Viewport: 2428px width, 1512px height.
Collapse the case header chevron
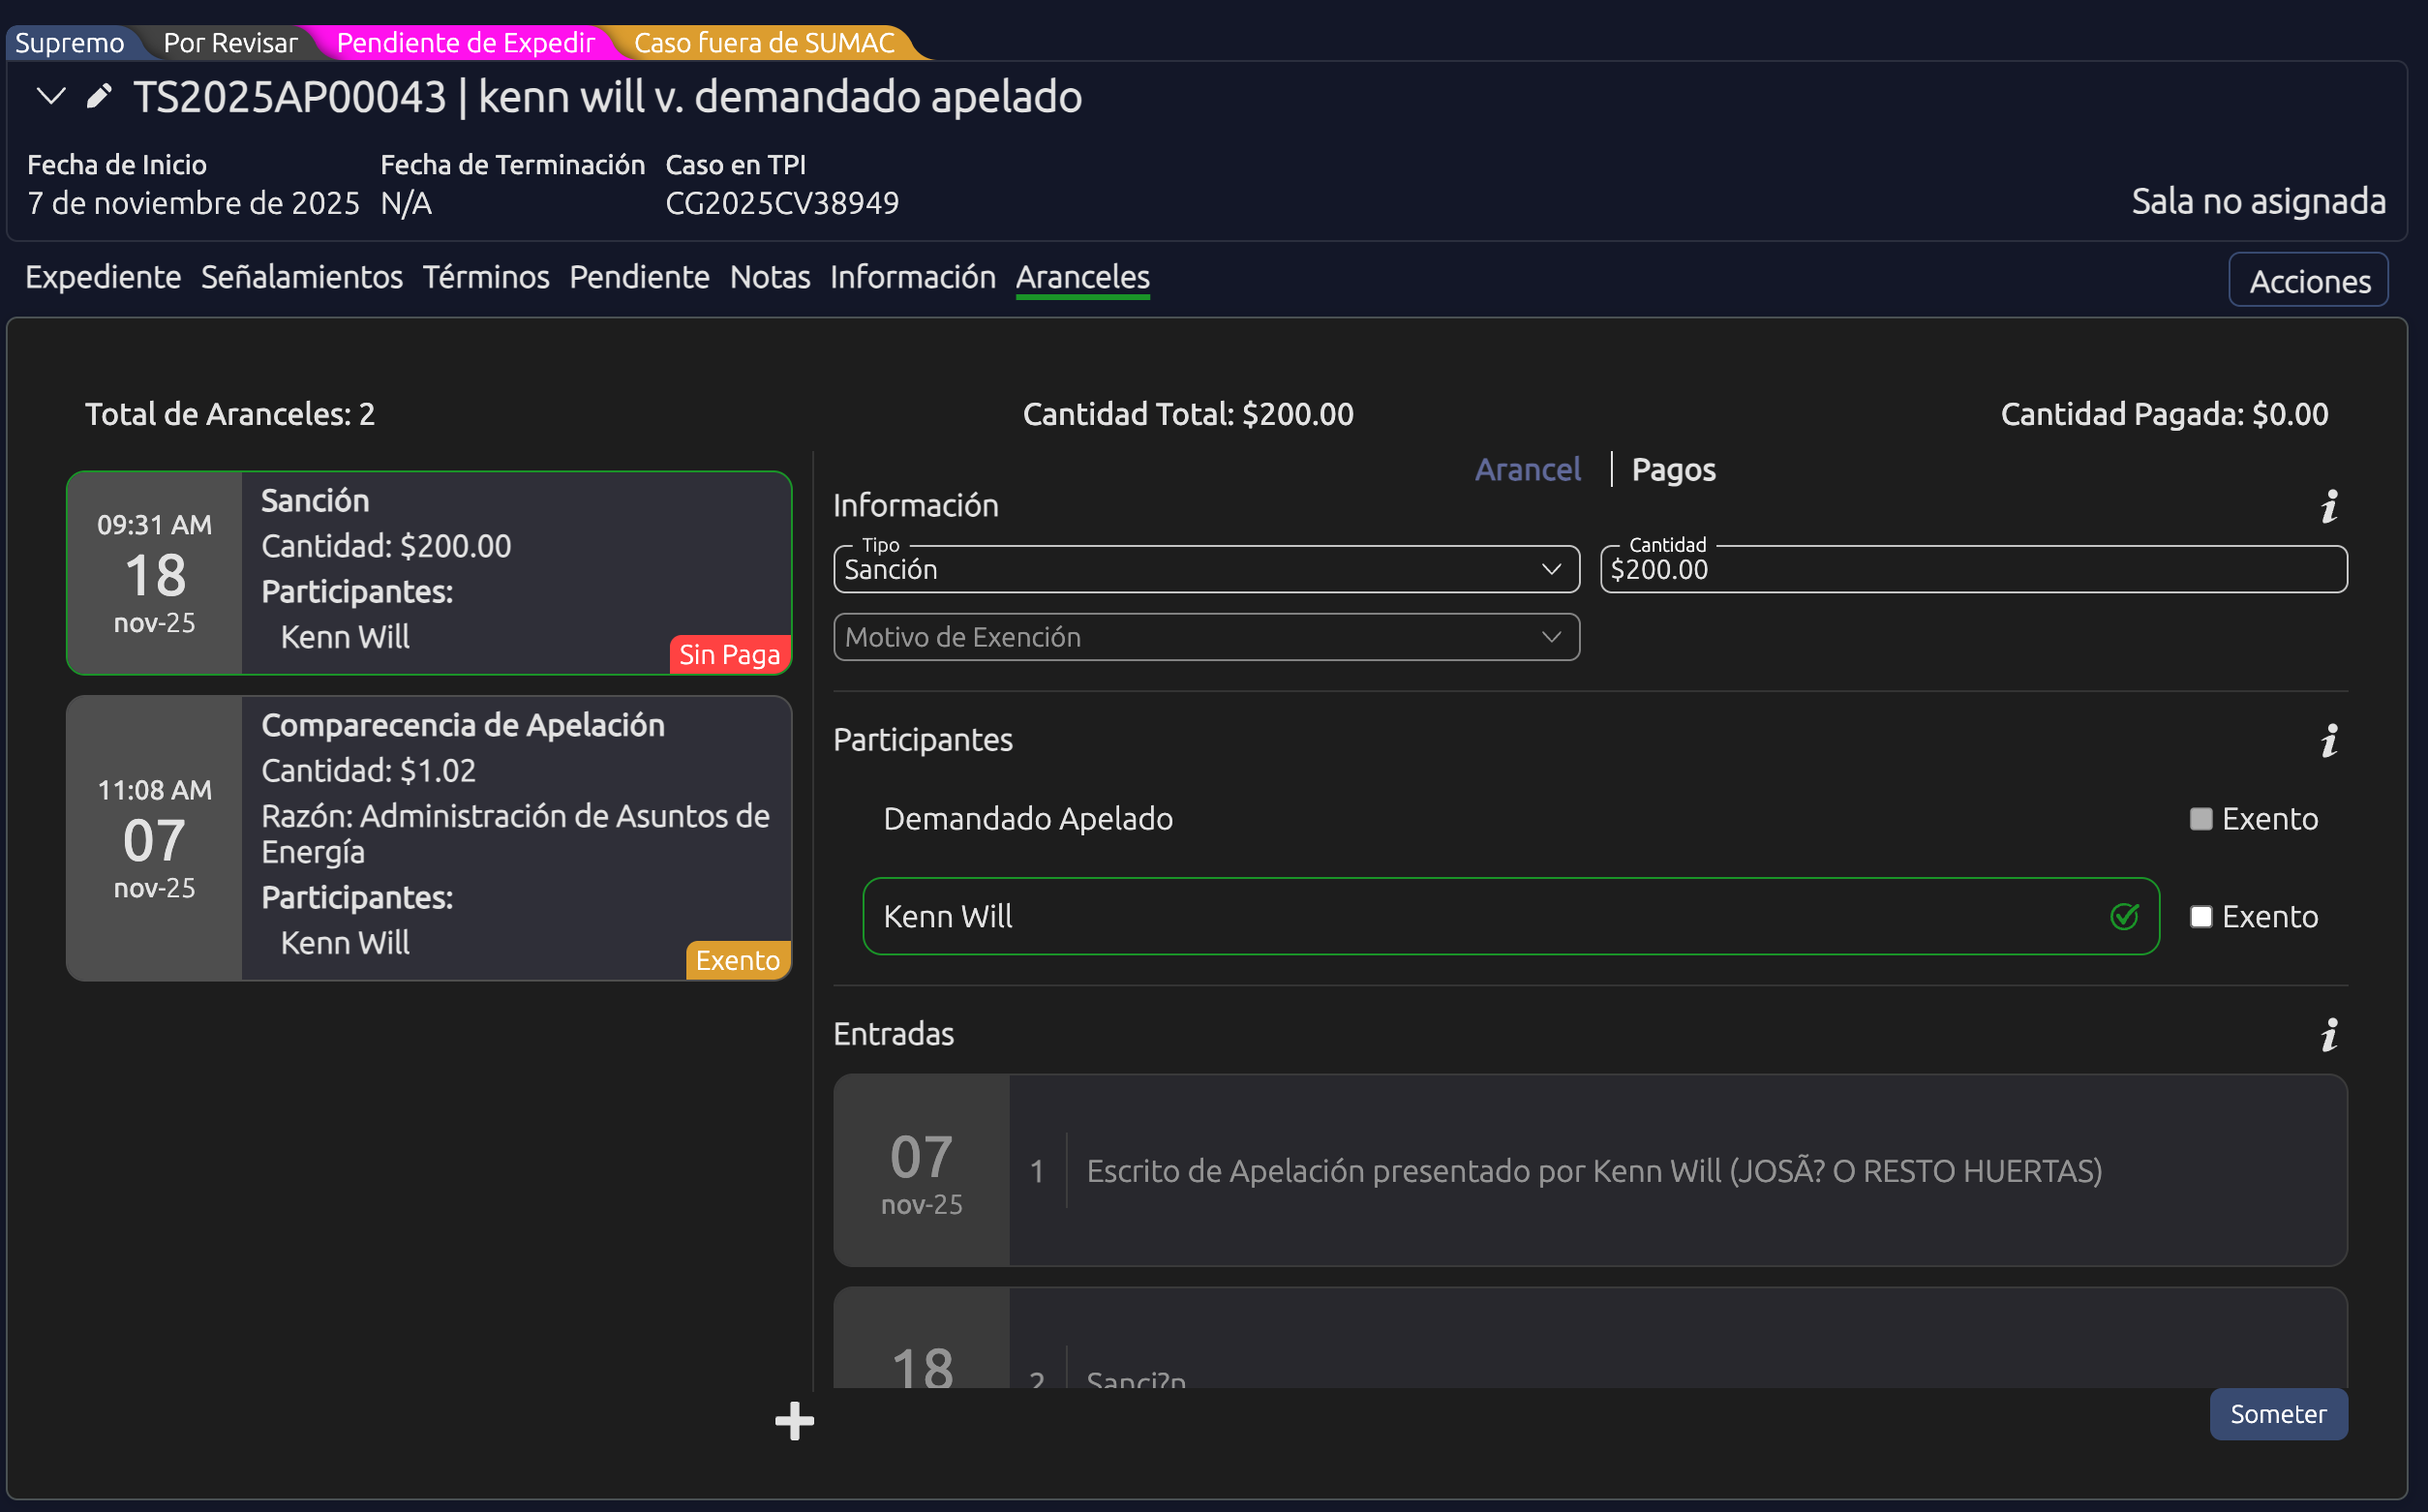(x=50, y=97)
